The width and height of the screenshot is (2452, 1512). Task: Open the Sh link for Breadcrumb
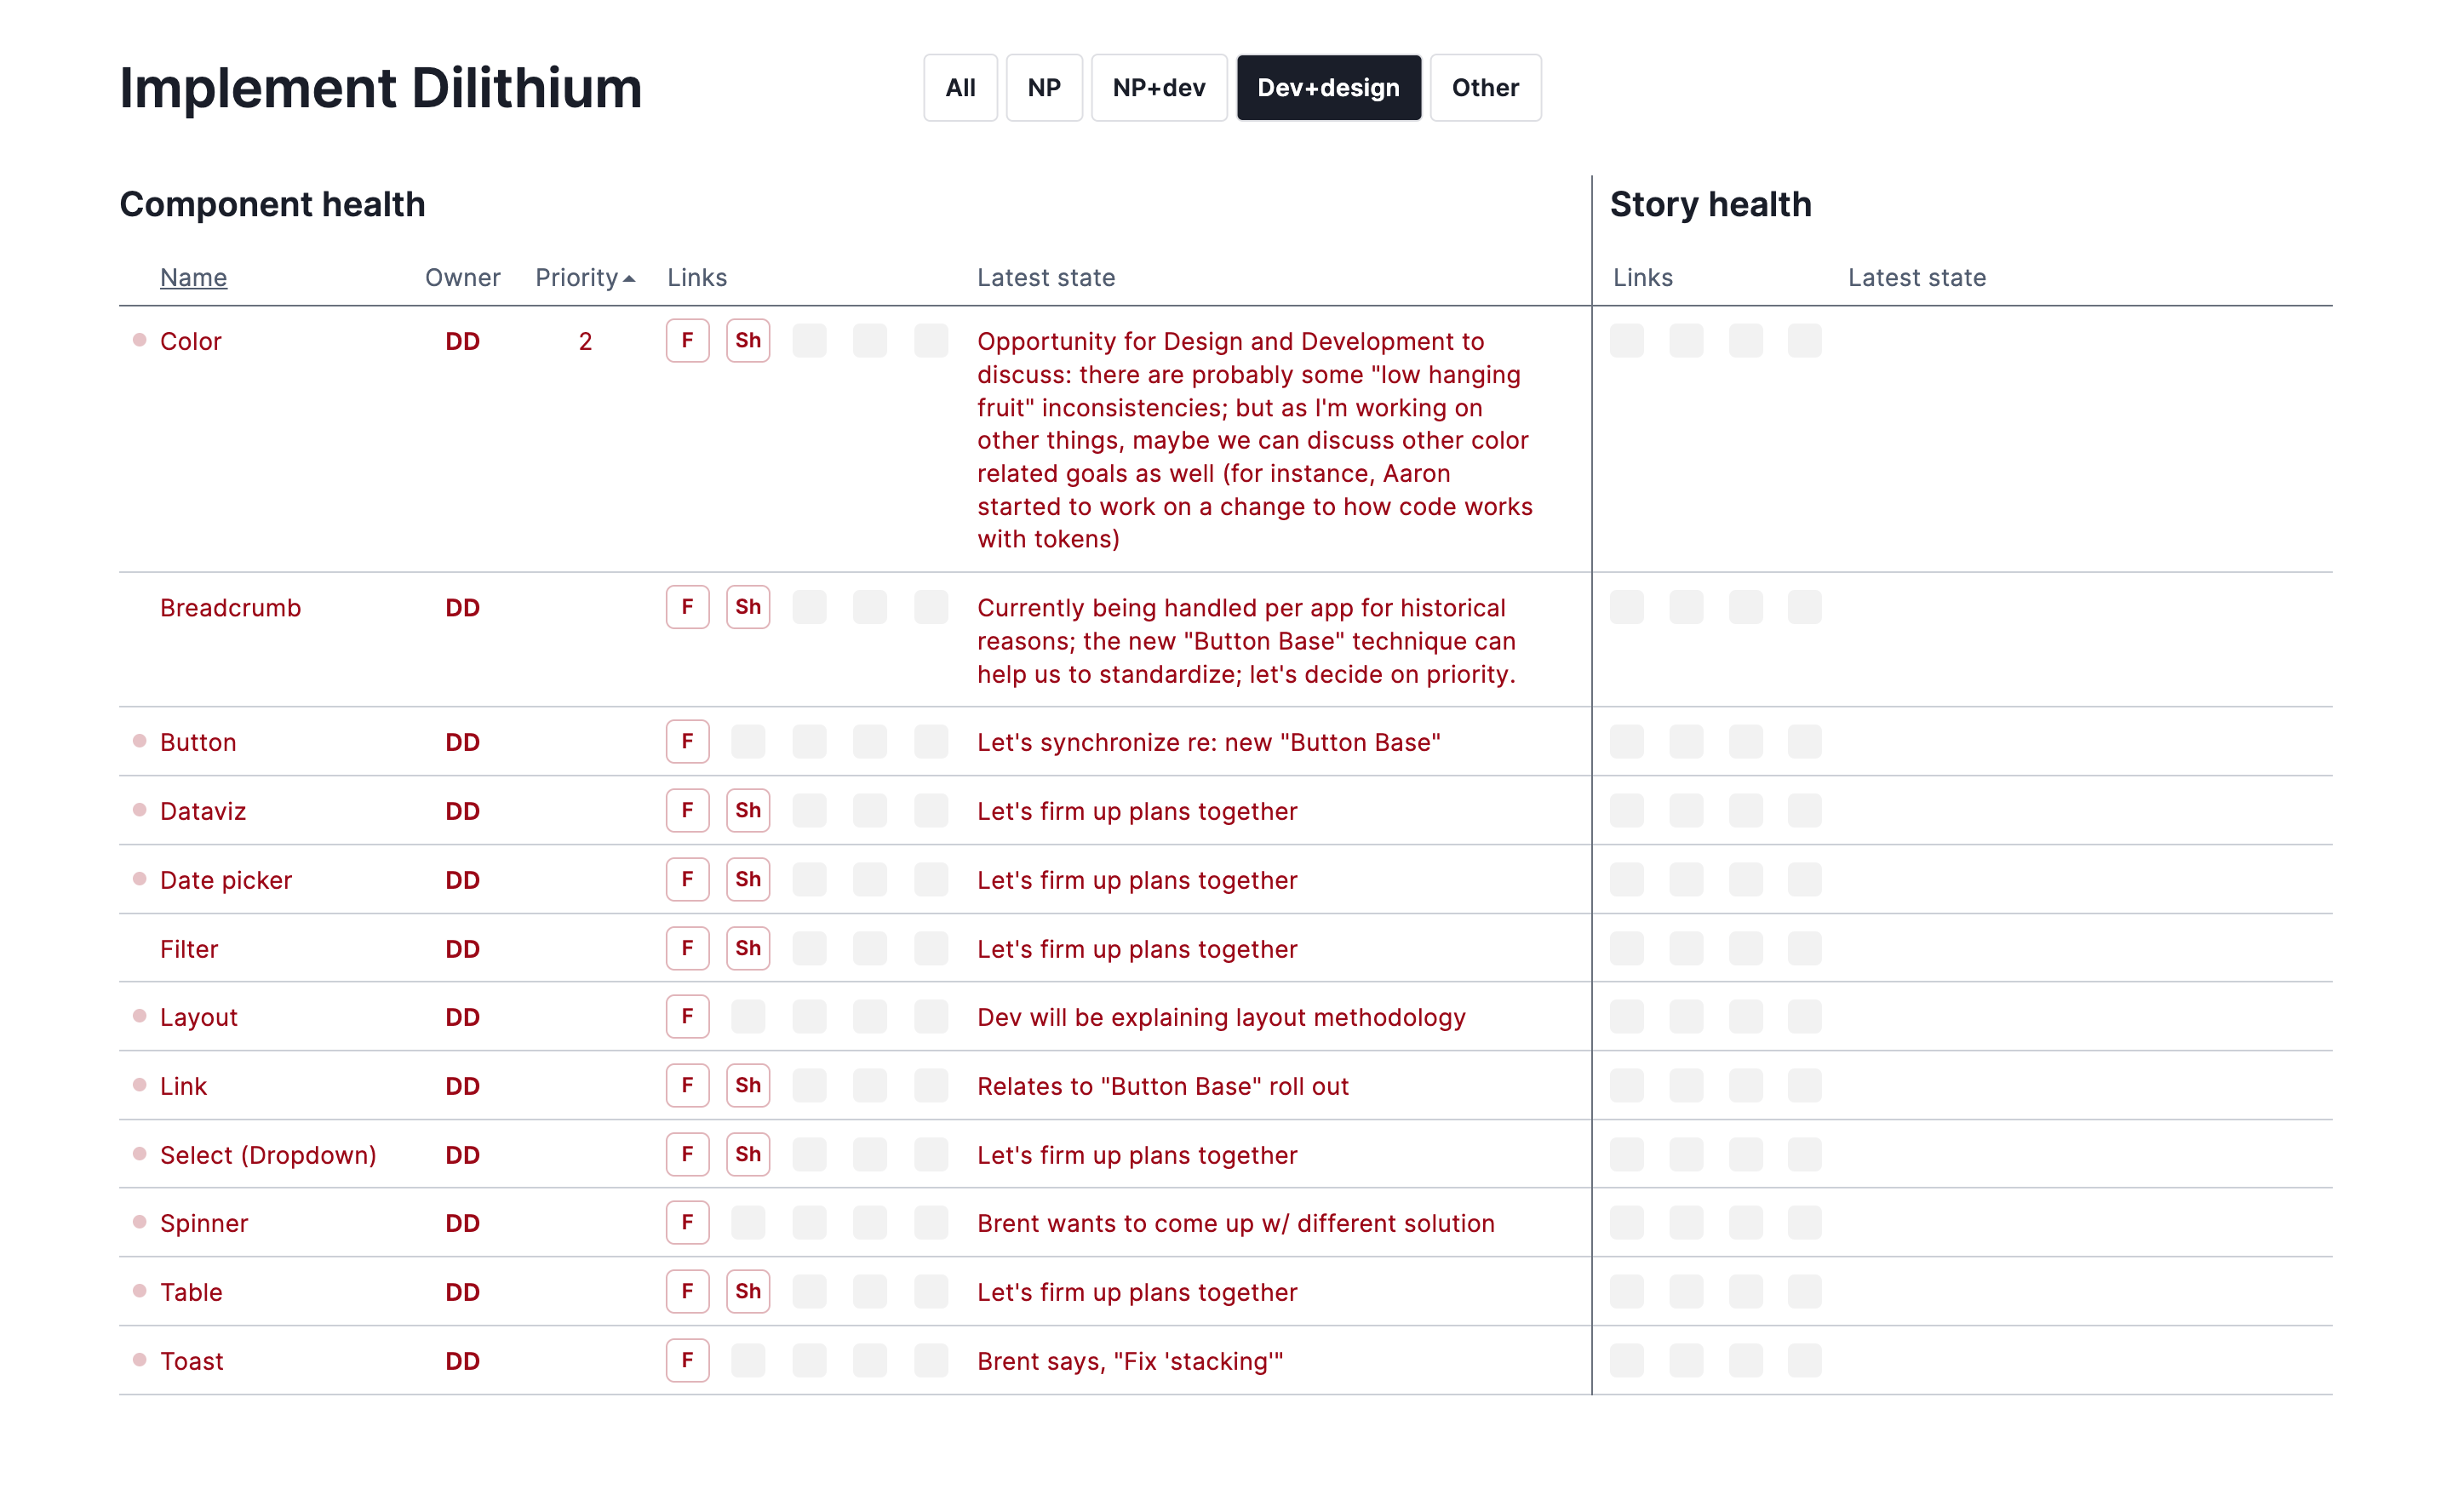pos(748,607)
